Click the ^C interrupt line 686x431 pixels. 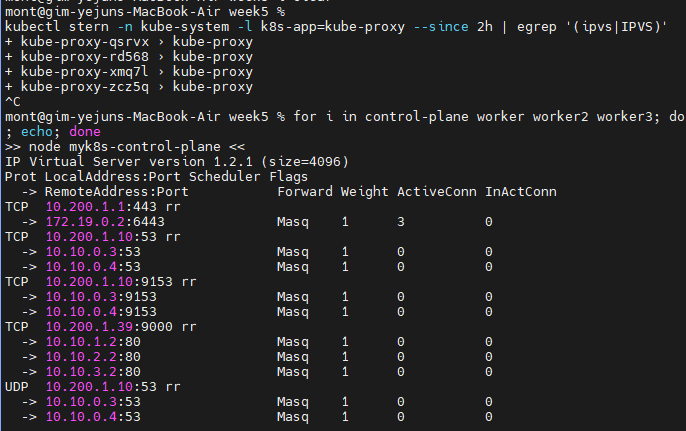point(12,101)
